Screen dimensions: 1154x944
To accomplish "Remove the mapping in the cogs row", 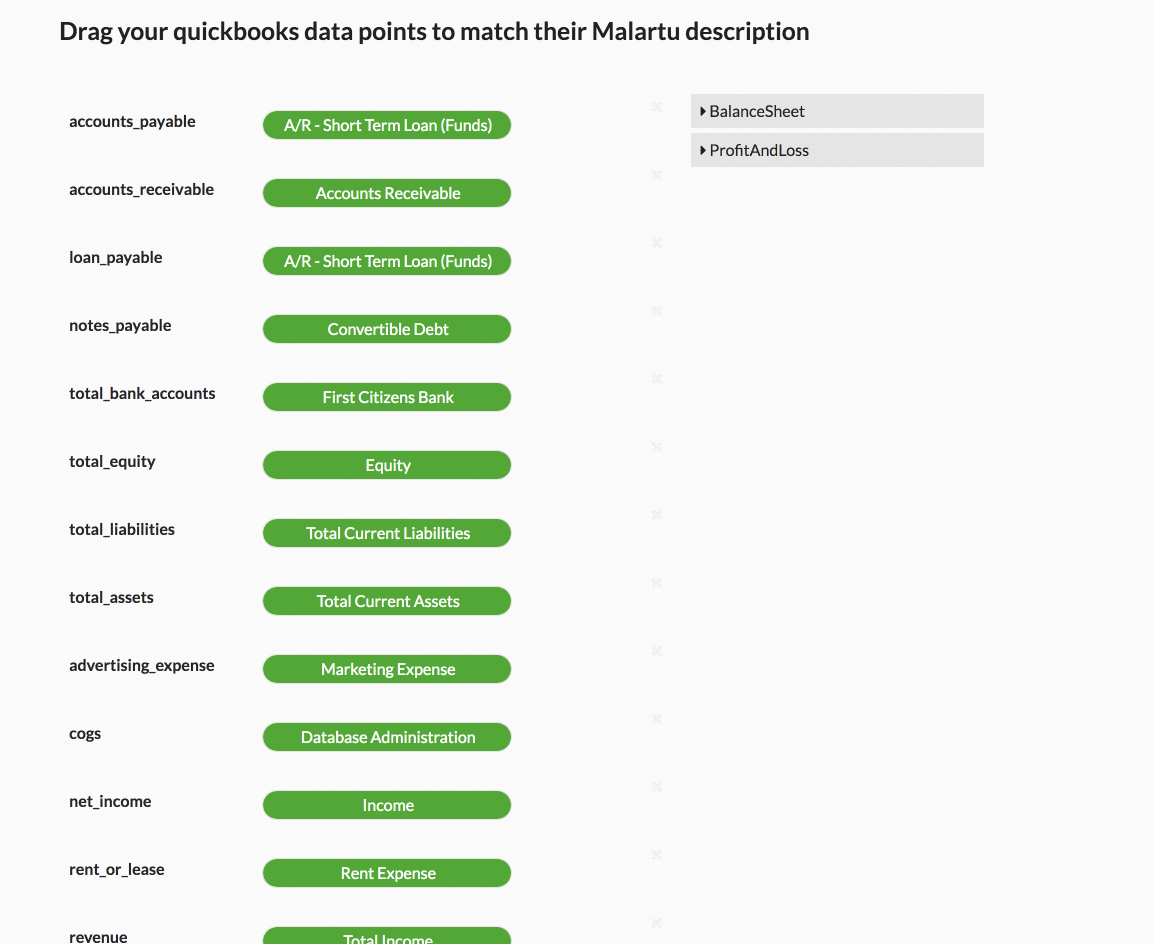I will [656, 719].
